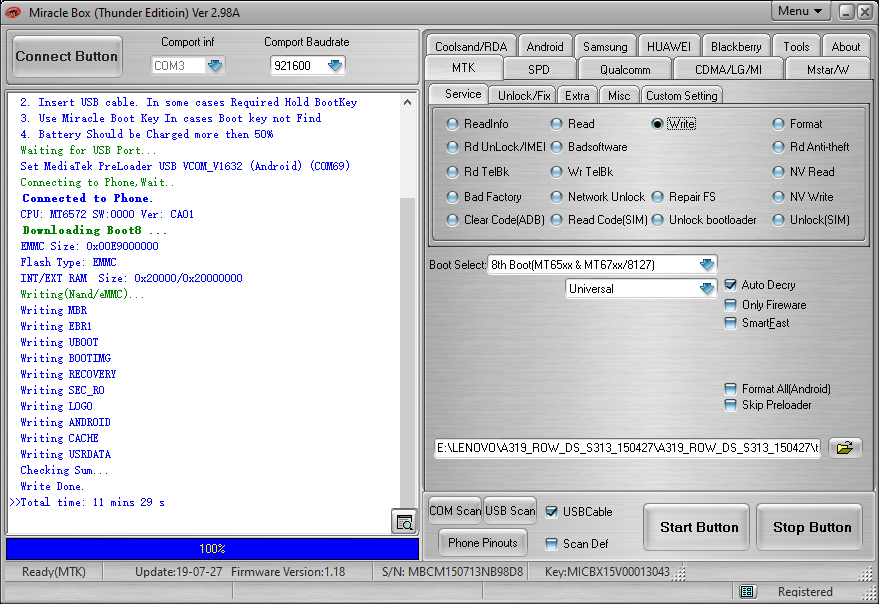Image resolution: width=879 pixels, height=604 pixels.
Task: Open the Mstar/W tab
Action: [x=827, y=70]
